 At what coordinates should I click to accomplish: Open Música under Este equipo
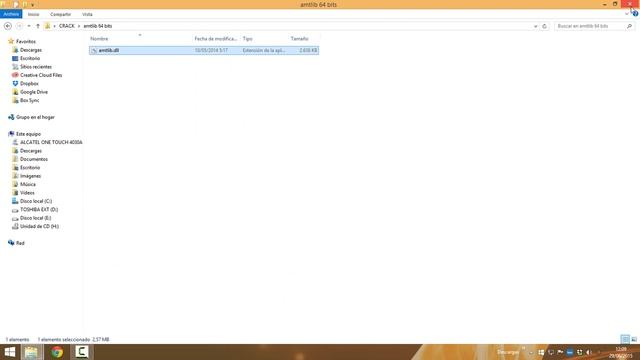28,184
